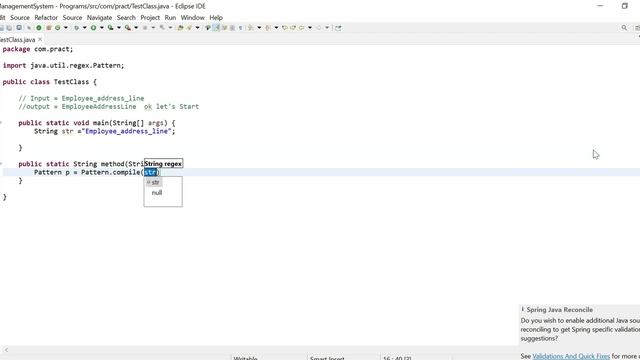
Task: Open the Next Annotation dropdown arrow
Action: click(259, 28)
